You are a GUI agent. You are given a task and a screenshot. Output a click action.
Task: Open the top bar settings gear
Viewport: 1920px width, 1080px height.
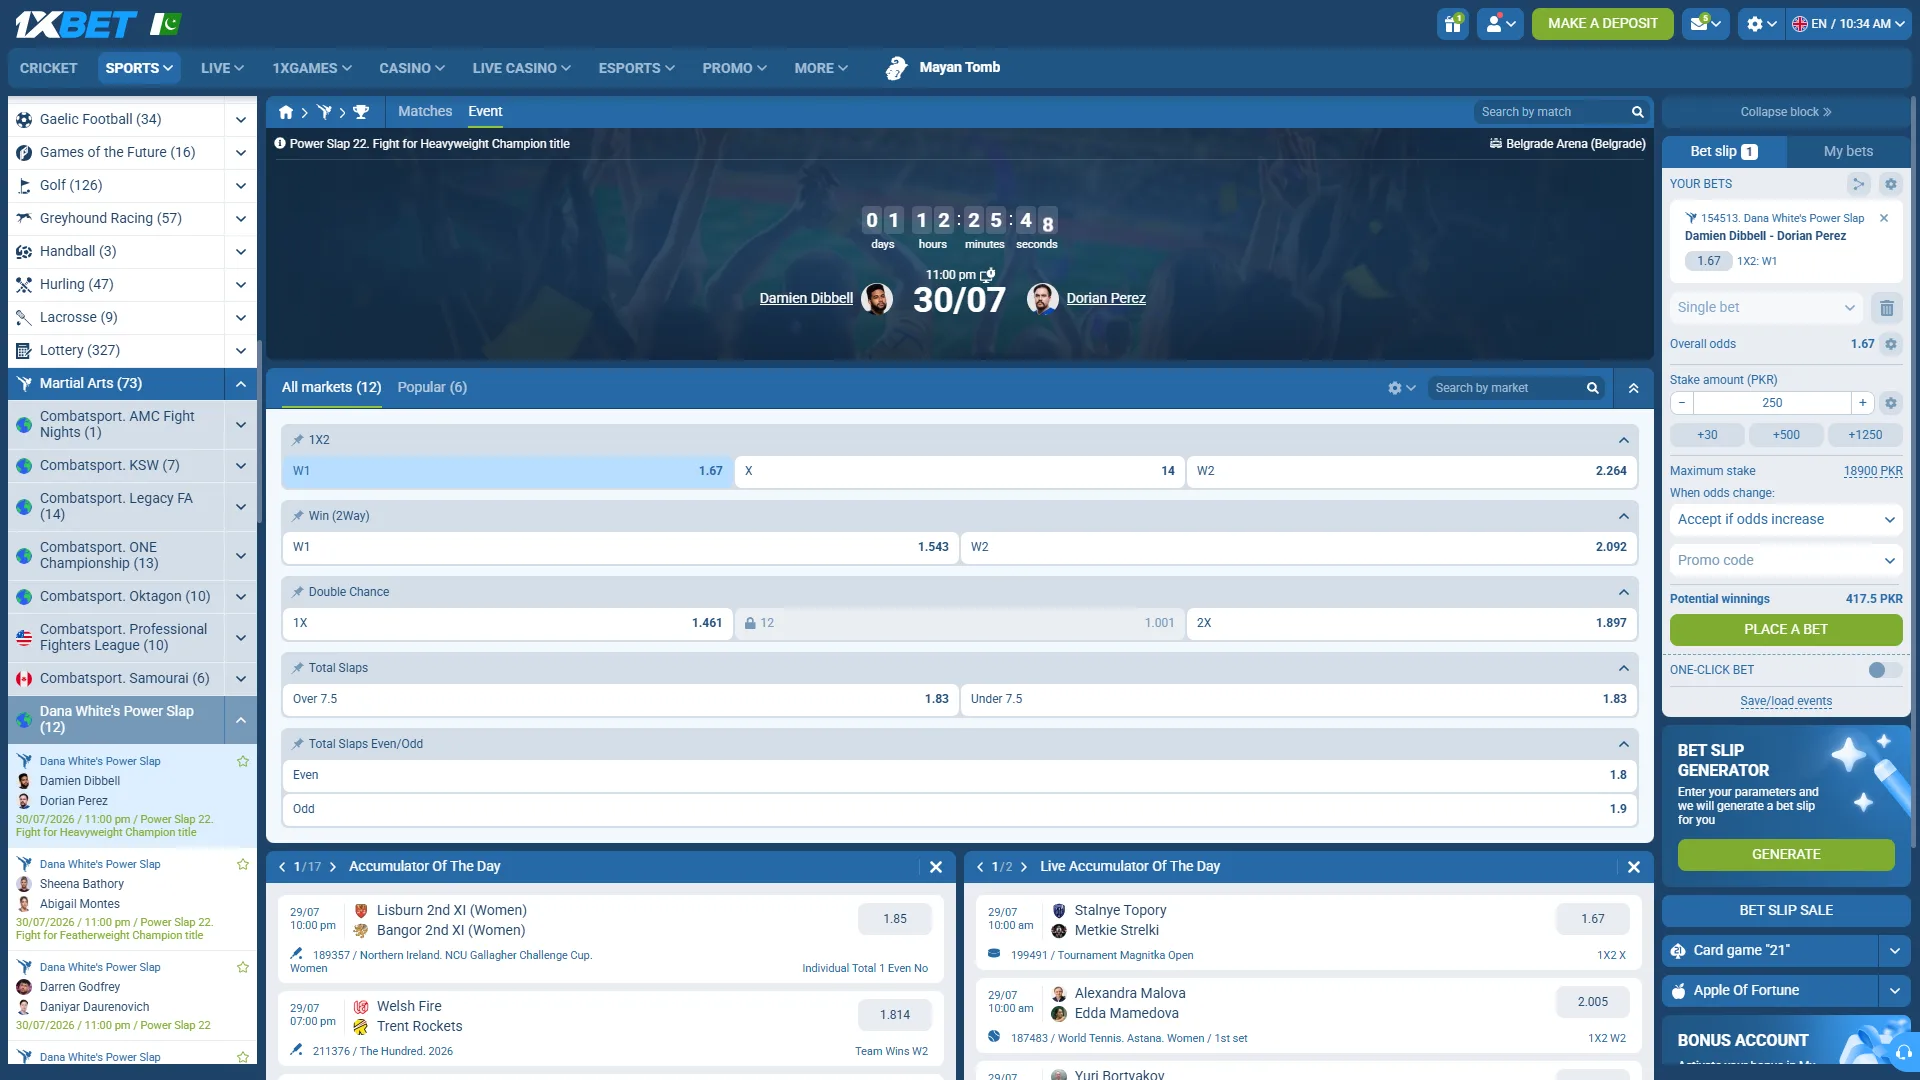pyautogui.click(x=1761, y=24)
